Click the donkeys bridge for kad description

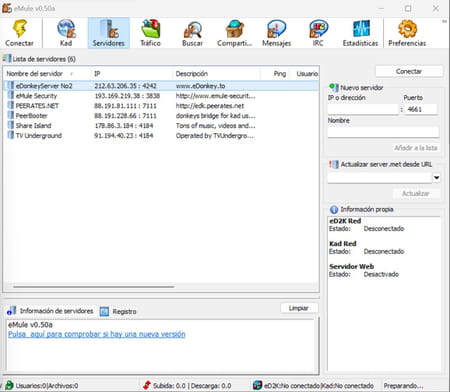(x=216, y=116)
